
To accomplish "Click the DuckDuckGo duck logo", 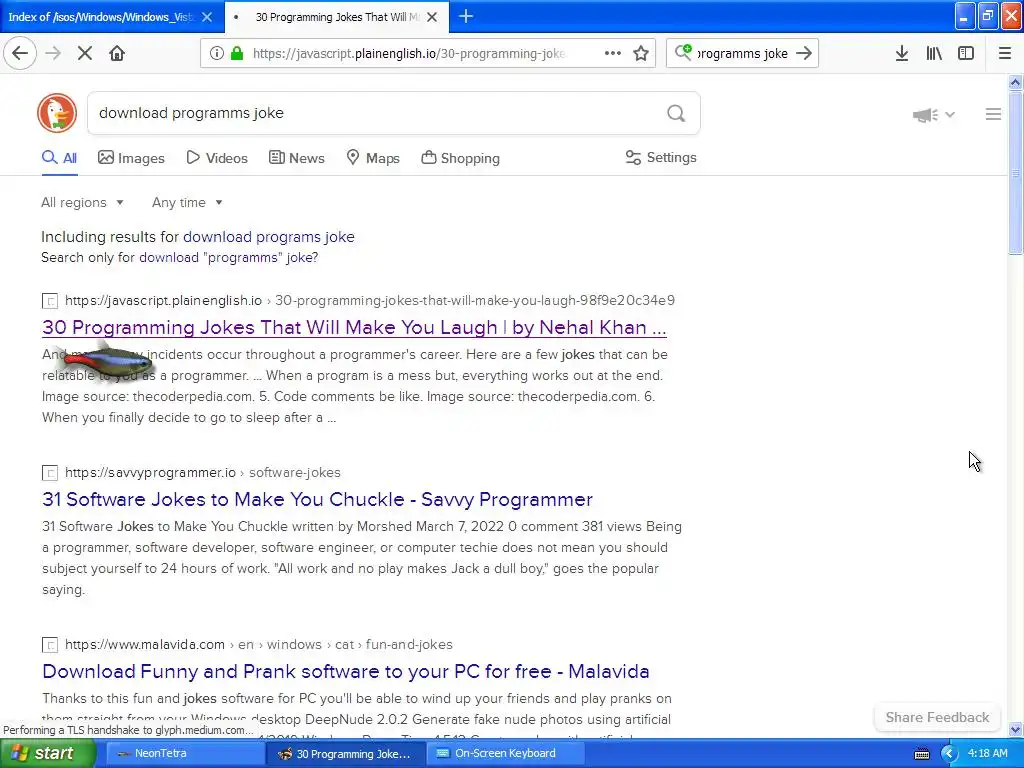I will tap(57, 113).
